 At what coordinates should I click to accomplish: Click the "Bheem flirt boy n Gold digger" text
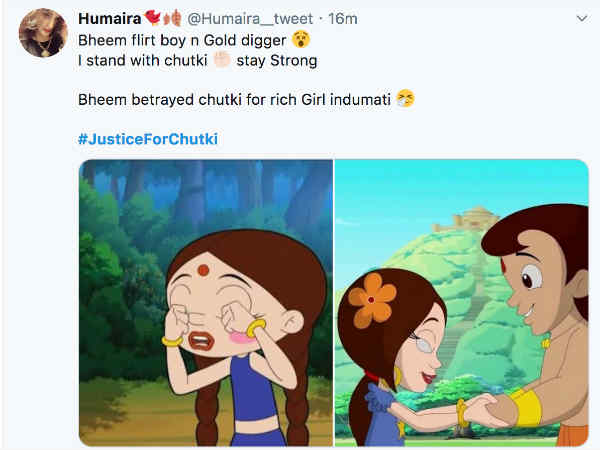pos(183,40)
